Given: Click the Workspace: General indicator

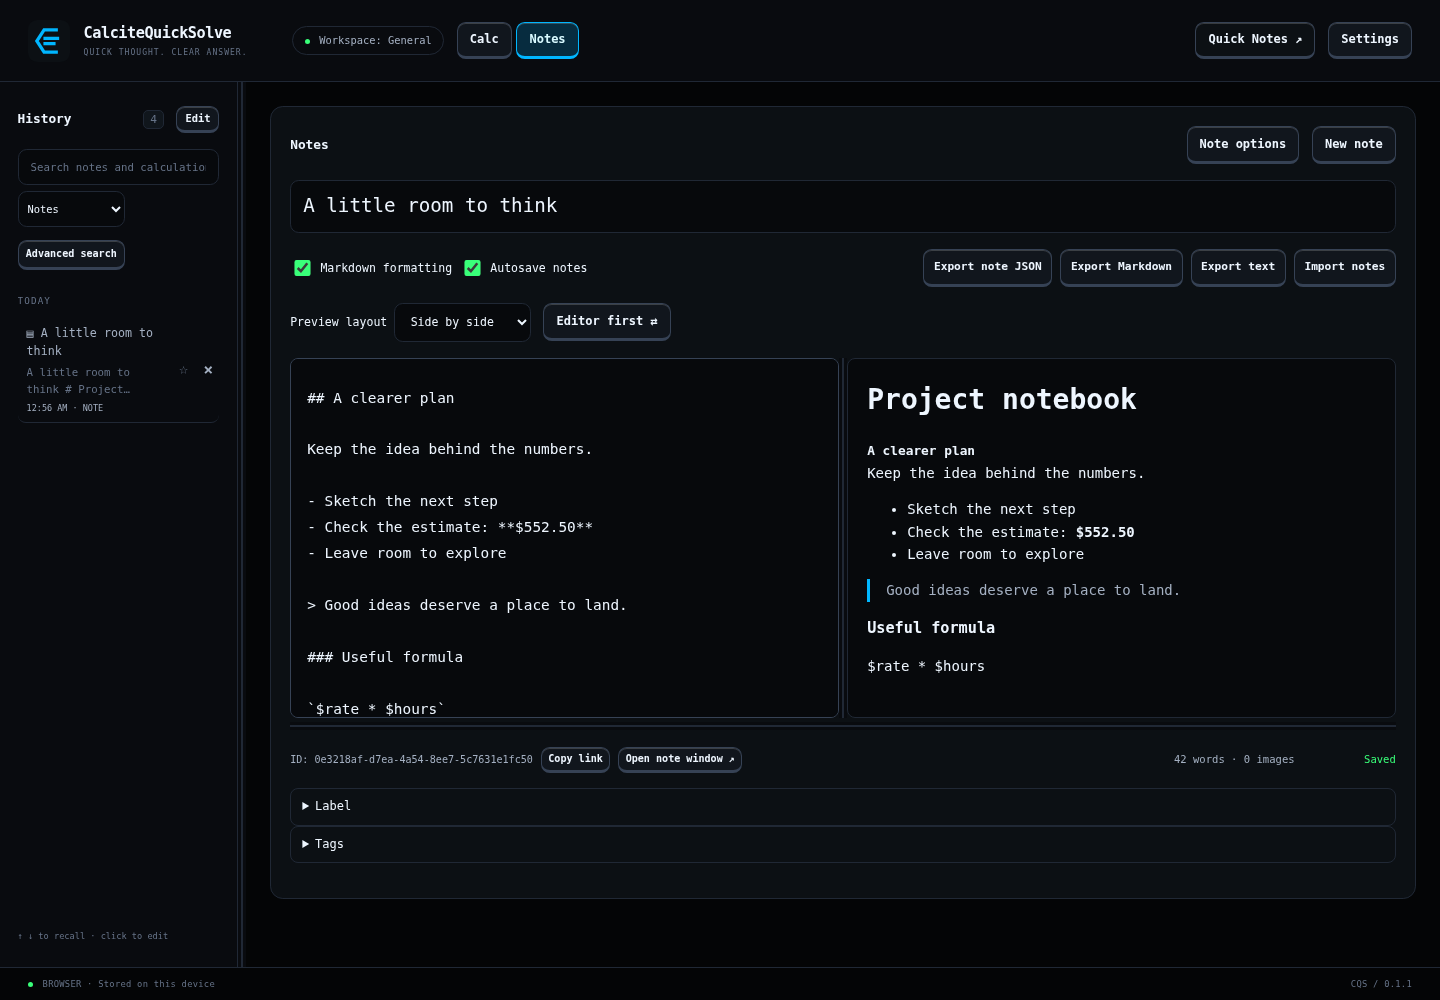Looking at the screenshot, I should pyautogui.click(x=368, y=41).
